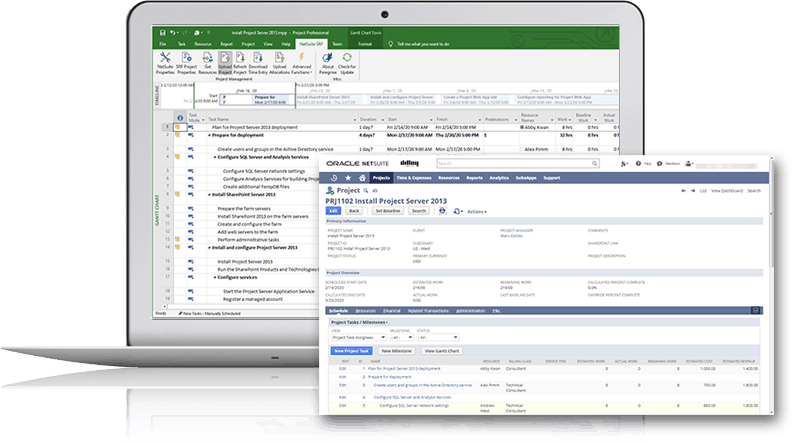792x443 pixels.
Task: Click the subtab layout icon right of P&L
Action: pos(756,311)
